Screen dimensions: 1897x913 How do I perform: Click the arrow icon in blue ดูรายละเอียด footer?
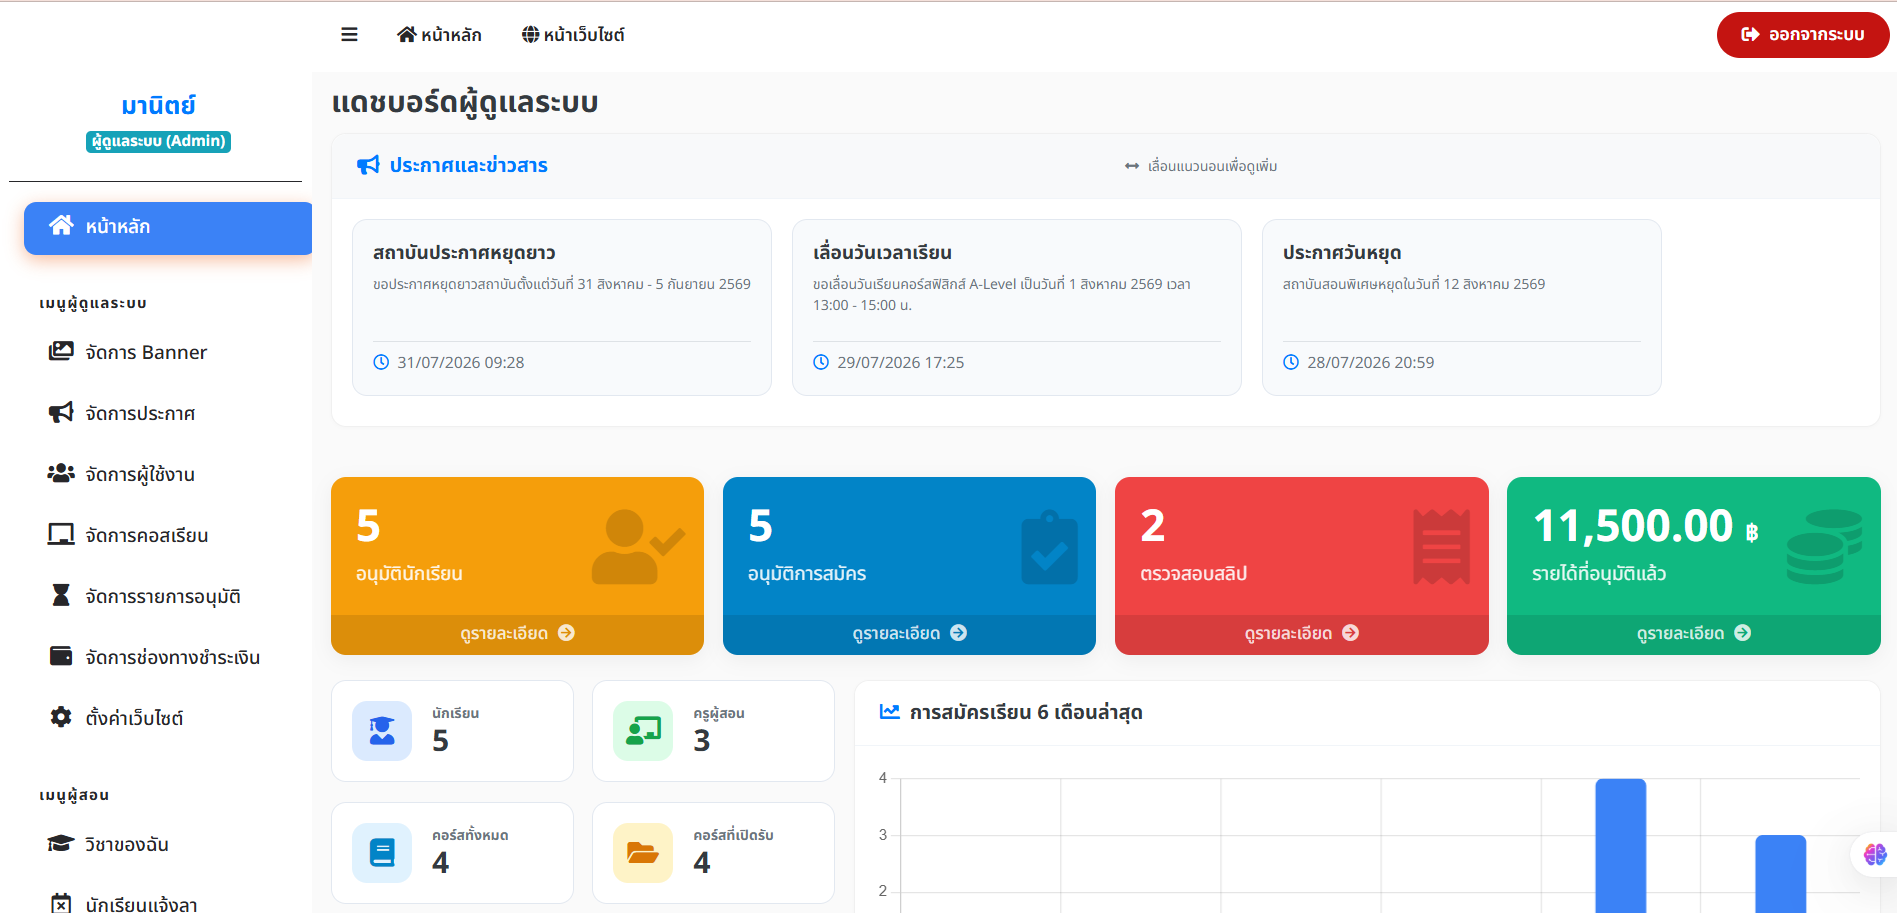(959, 633)
